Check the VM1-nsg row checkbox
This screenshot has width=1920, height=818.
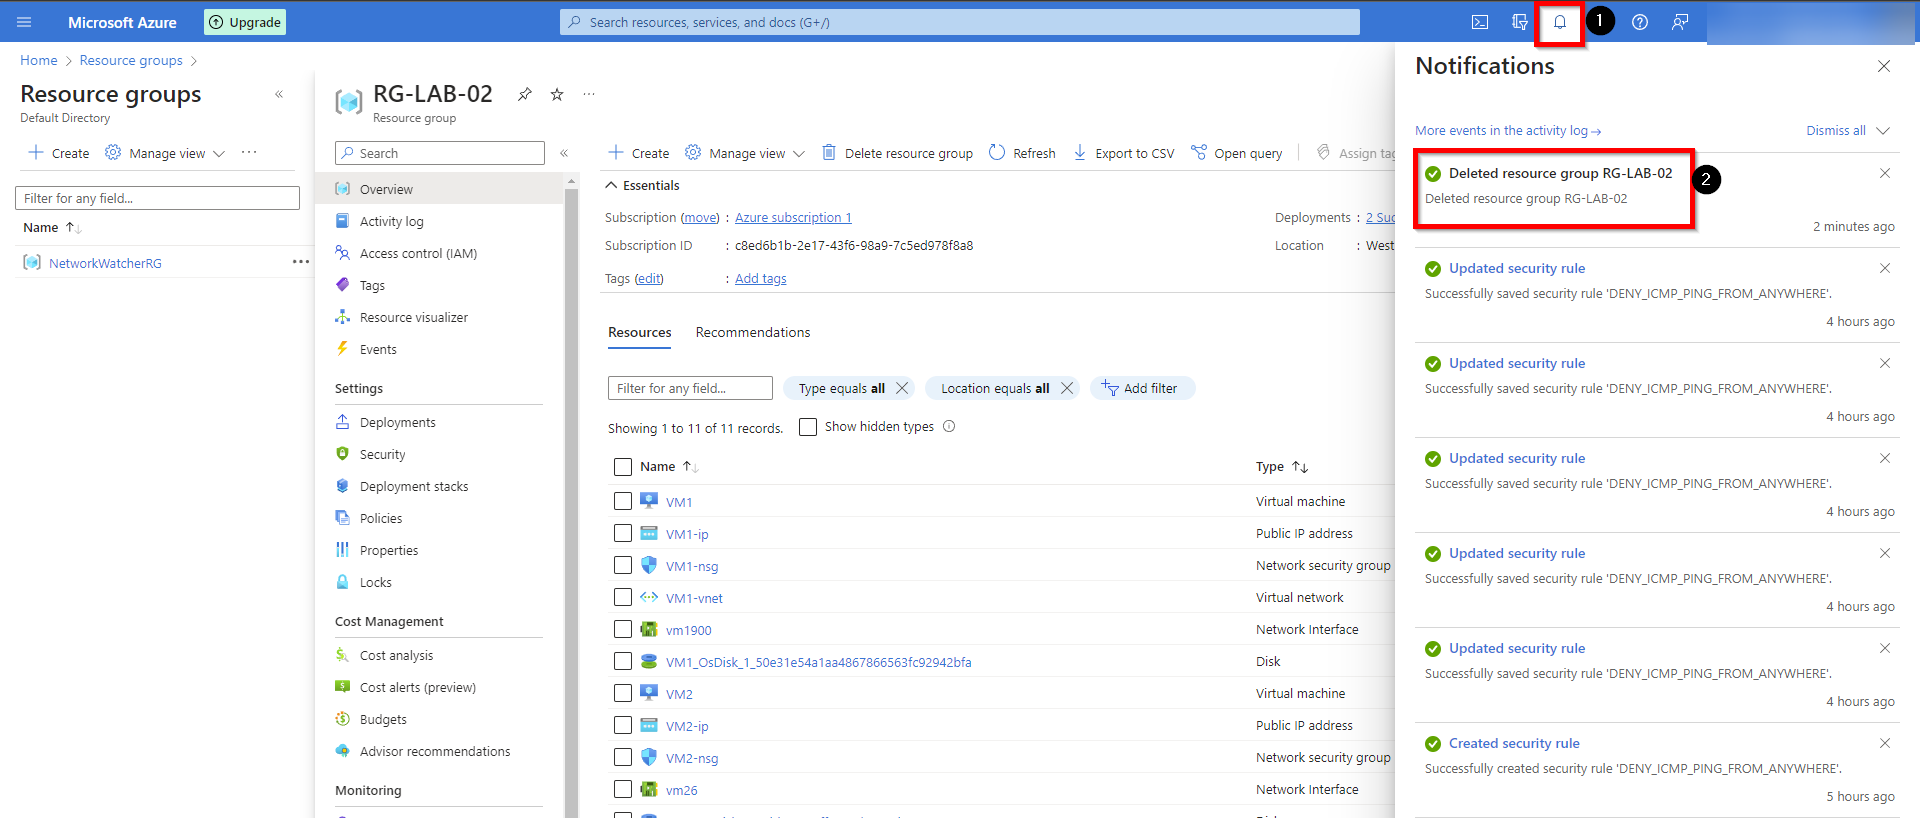[x=623, y=565]
